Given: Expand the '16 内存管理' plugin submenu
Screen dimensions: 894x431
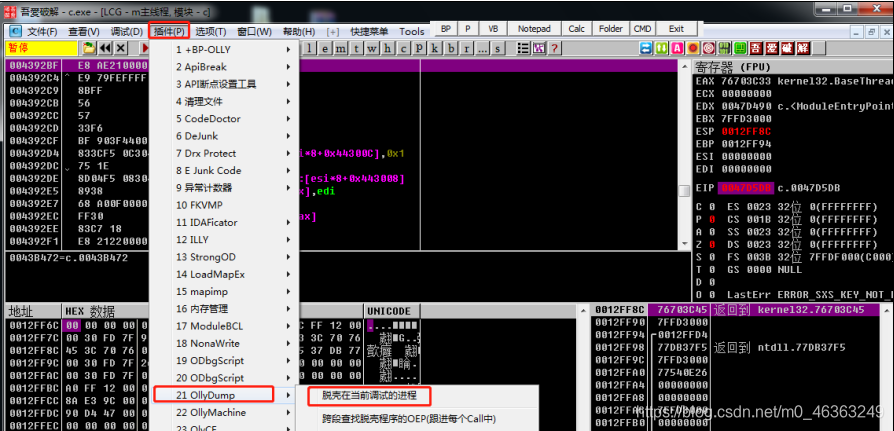Looking at the screenshot, I should (224, 308).
